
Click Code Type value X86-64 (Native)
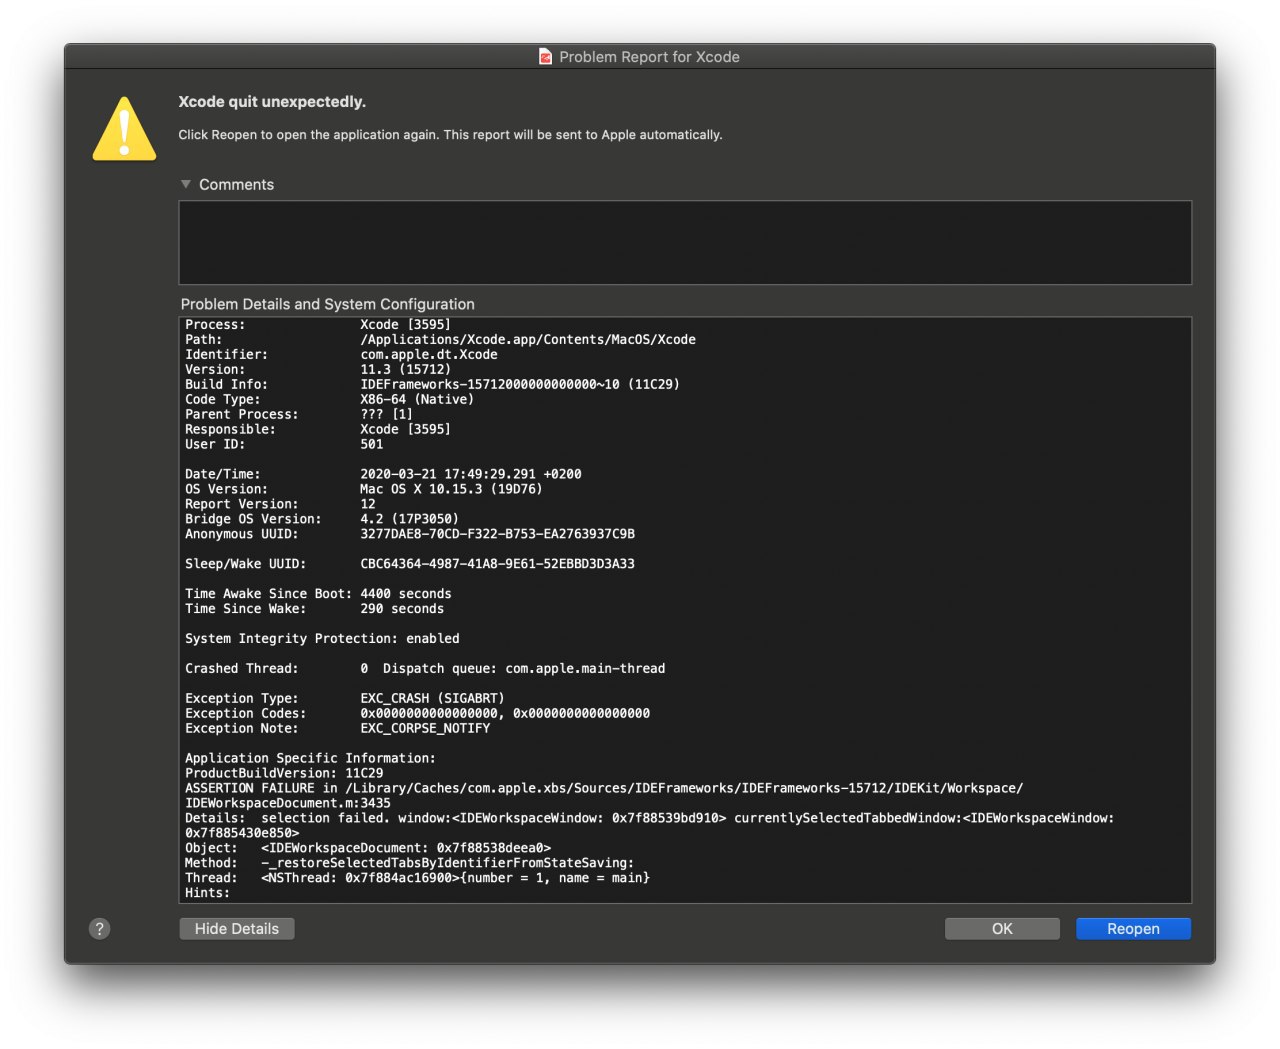(417, 400)
